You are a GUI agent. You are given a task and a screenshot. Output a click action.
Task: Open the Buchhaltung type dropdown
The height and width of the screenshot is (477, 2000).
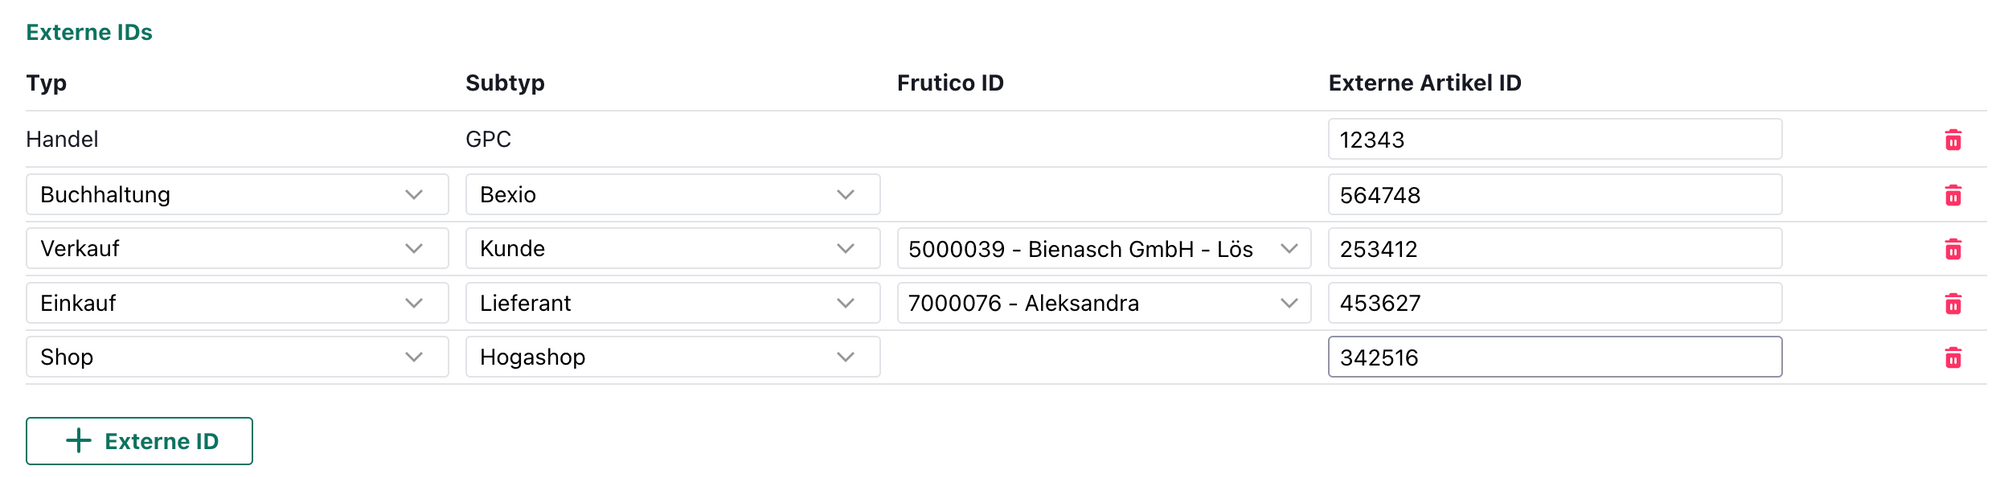tap(237, 195)
